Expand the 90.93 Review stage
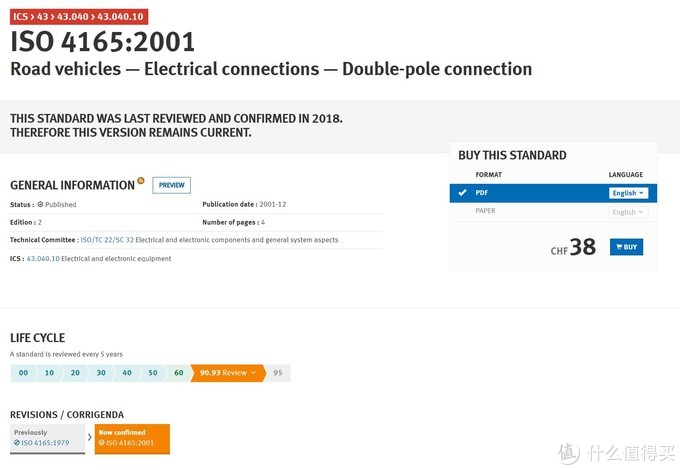 click(x=227, y=373)
